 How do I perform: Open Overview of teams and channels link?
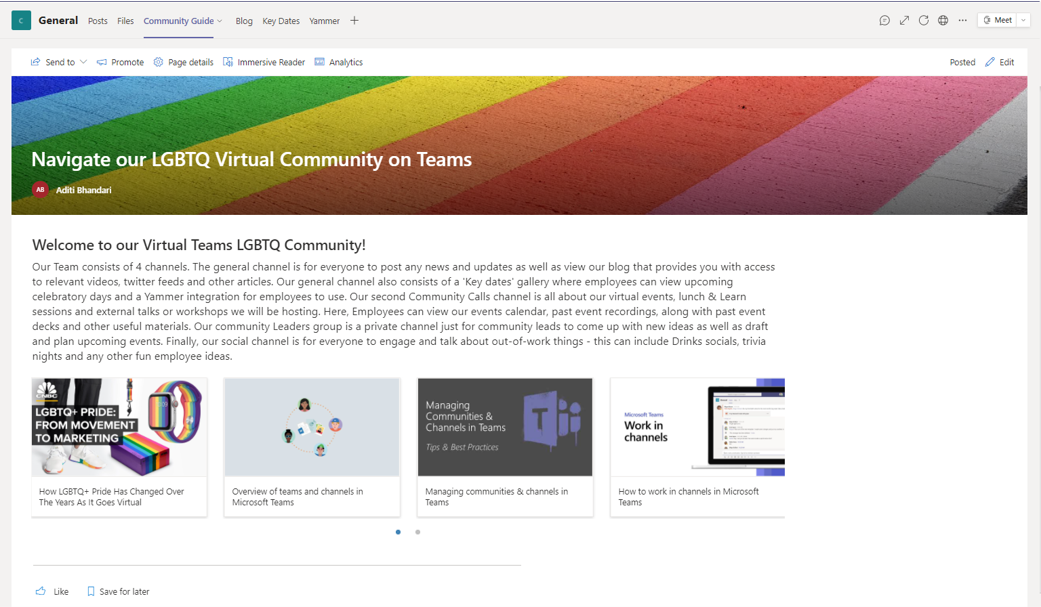click(297, 497)
